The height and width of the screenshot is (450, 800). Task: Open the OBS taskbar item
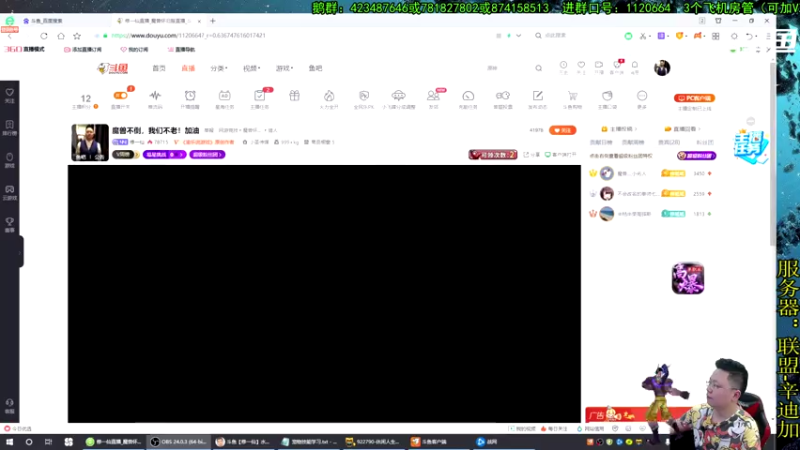(178, 442)
